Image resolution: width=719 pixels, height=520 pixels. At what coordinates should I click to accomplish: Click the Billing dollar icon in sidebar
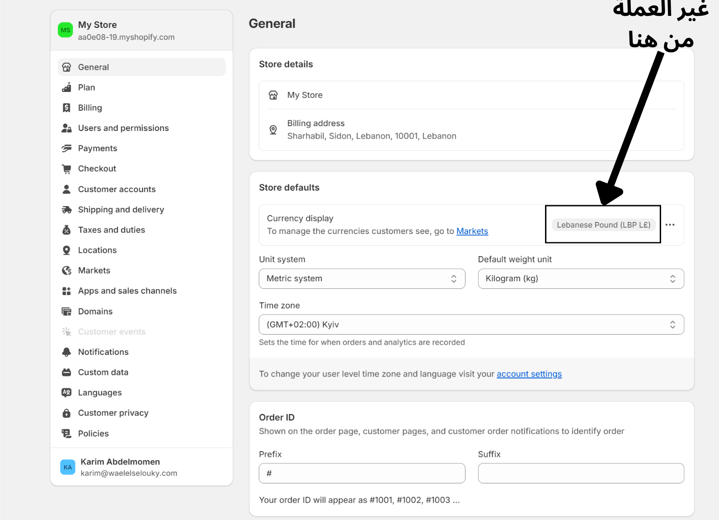(67, 108)
